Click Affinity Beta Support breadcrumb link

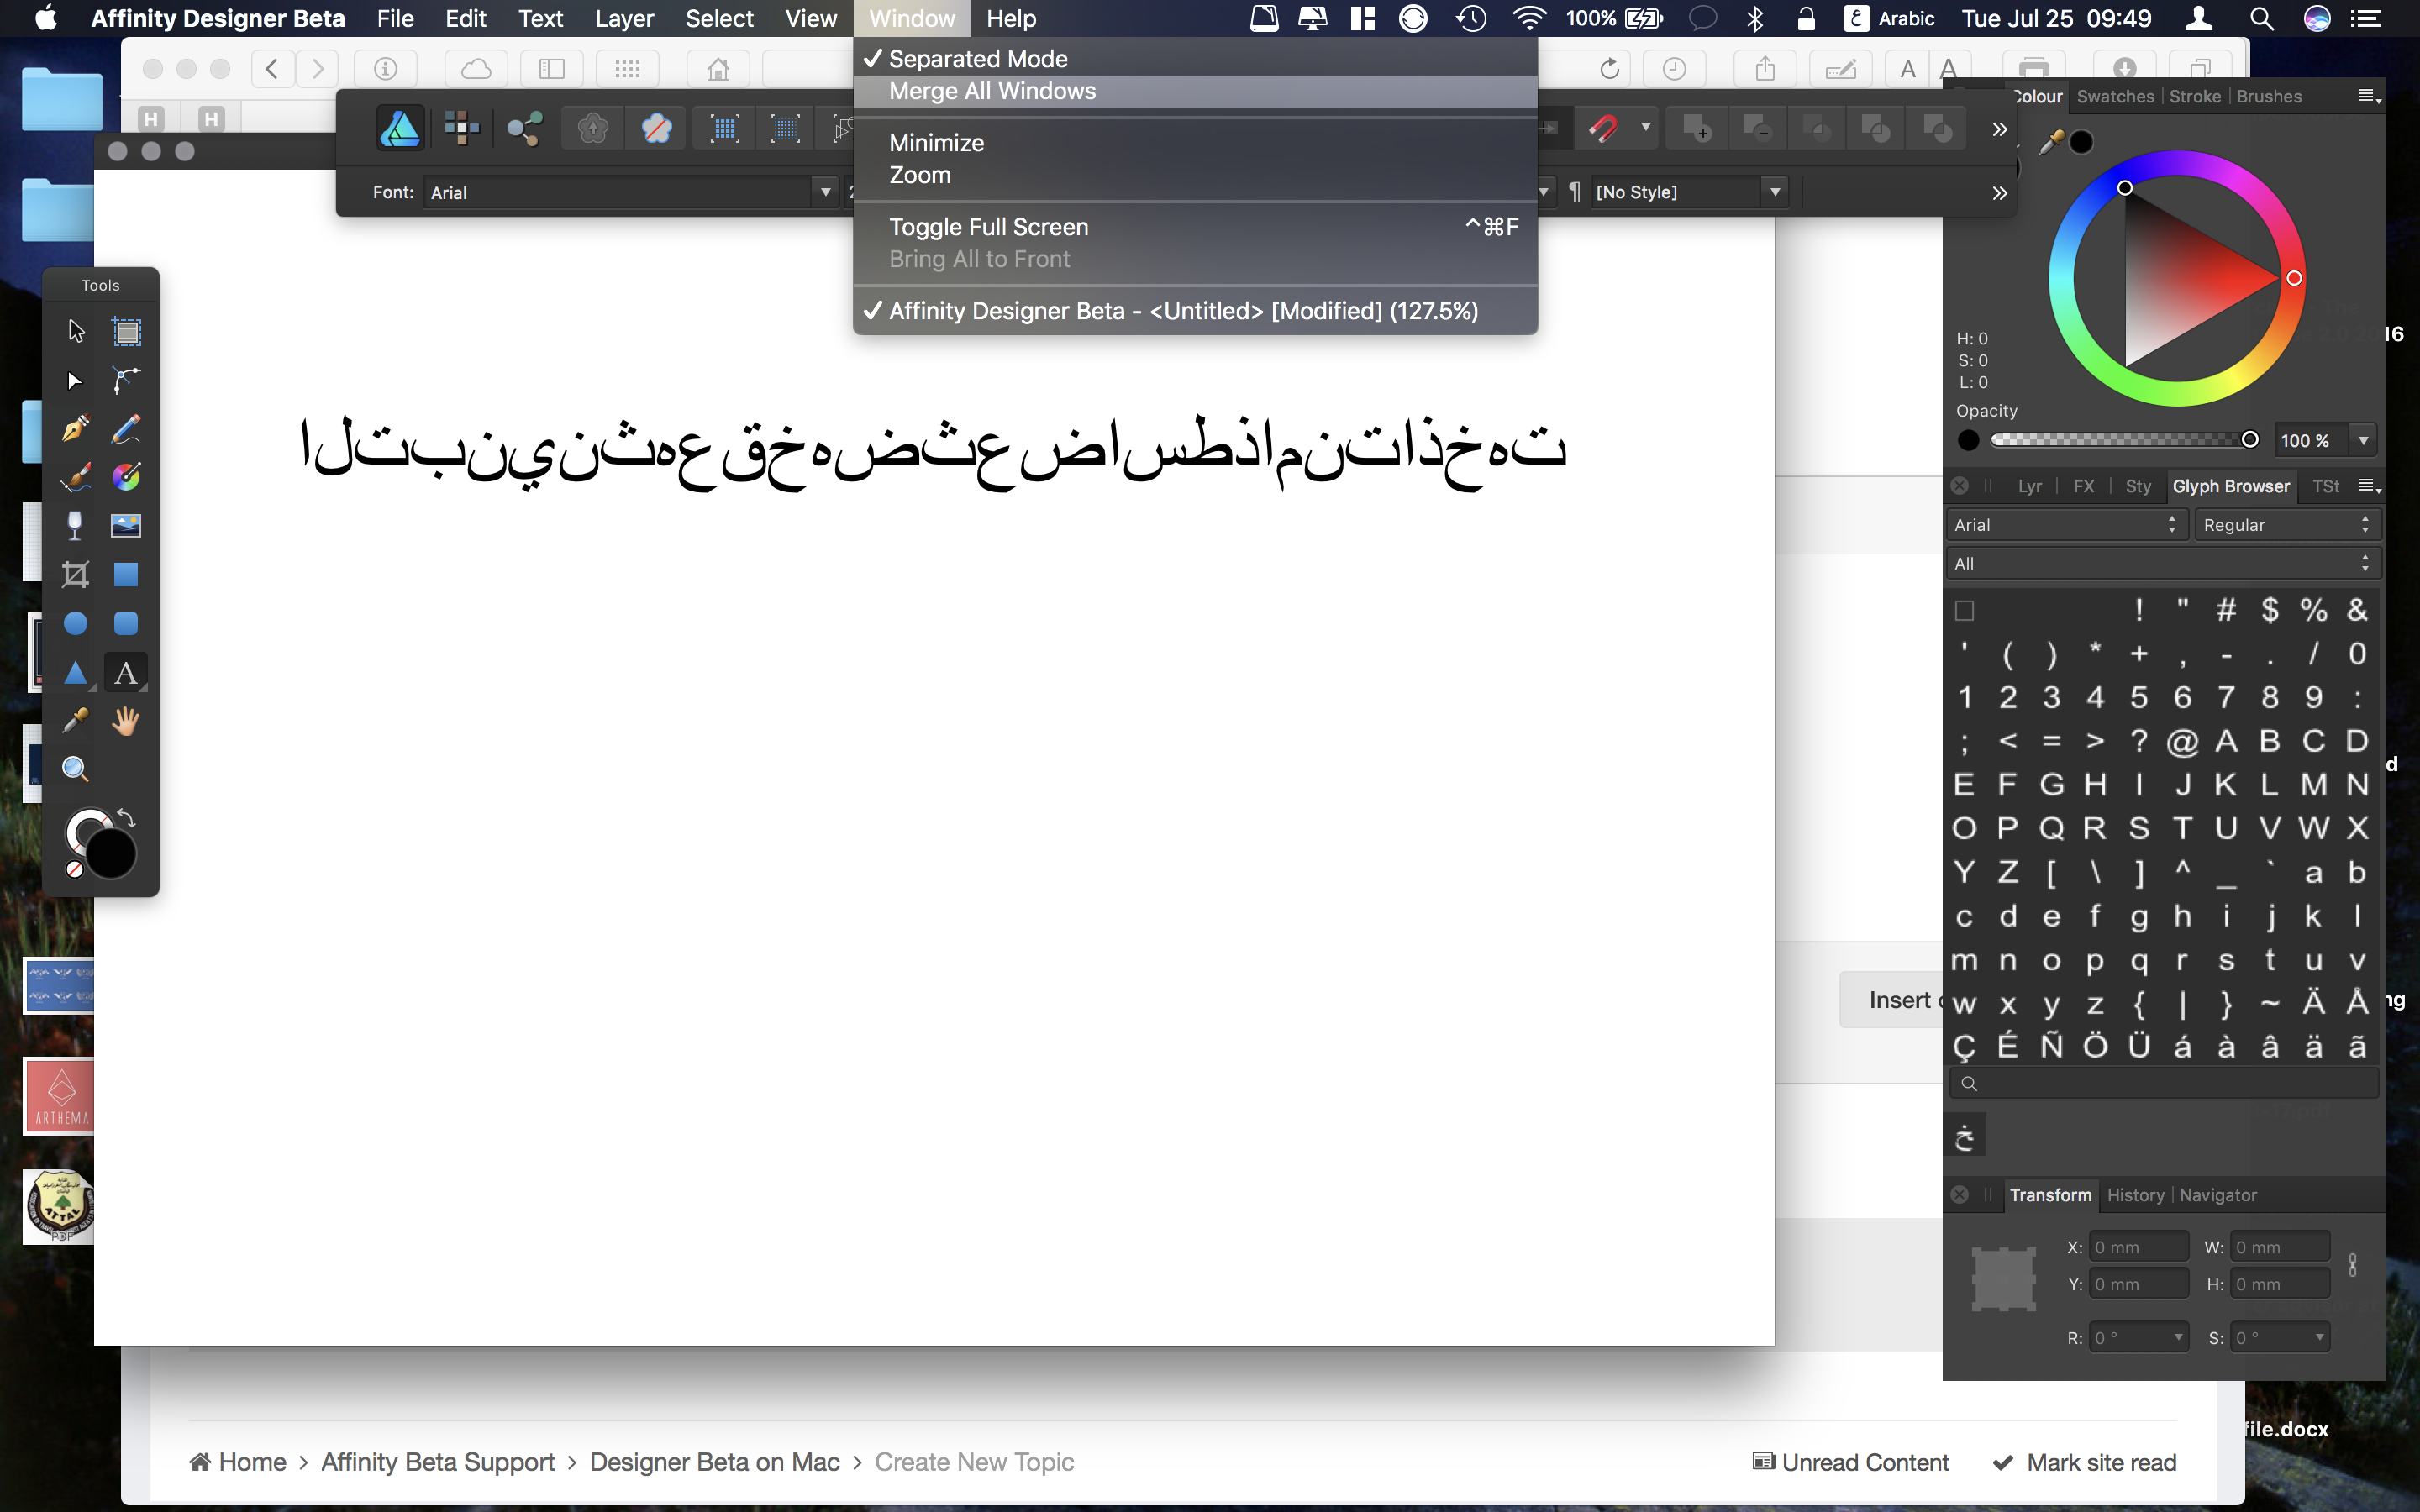click(x=437, y=1462)
